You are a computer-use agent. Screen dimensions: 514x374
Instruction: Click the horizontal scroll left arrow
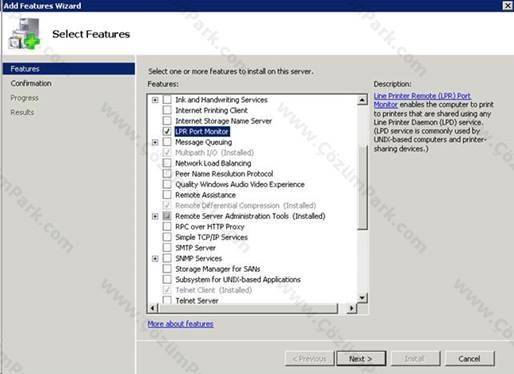pos(152,308)
